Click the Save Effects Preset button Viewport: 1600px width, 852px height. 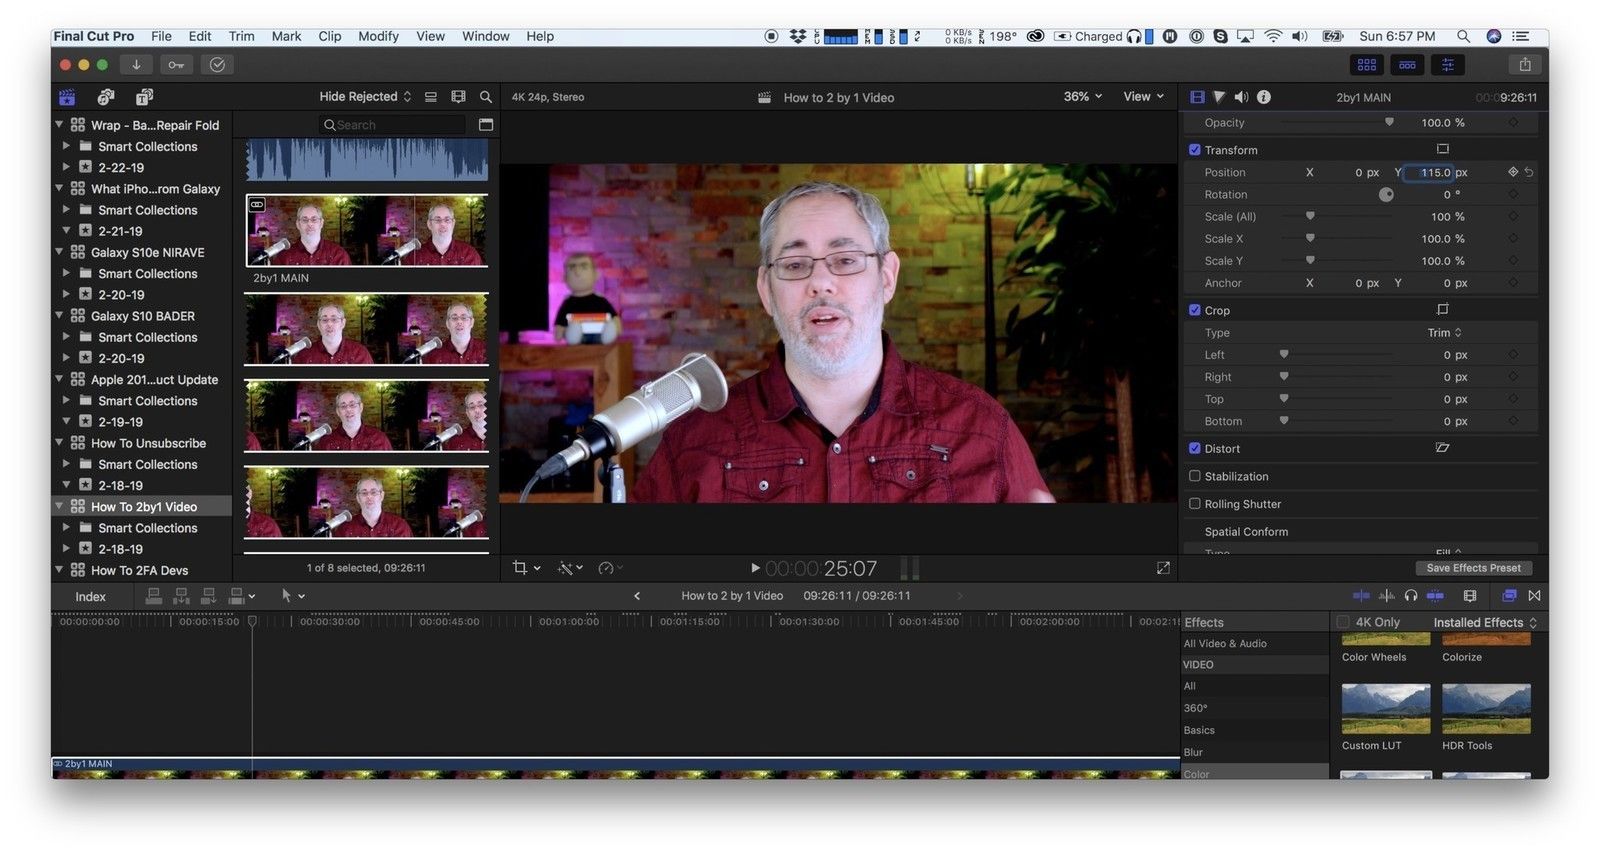click(x=1472, y=568)
